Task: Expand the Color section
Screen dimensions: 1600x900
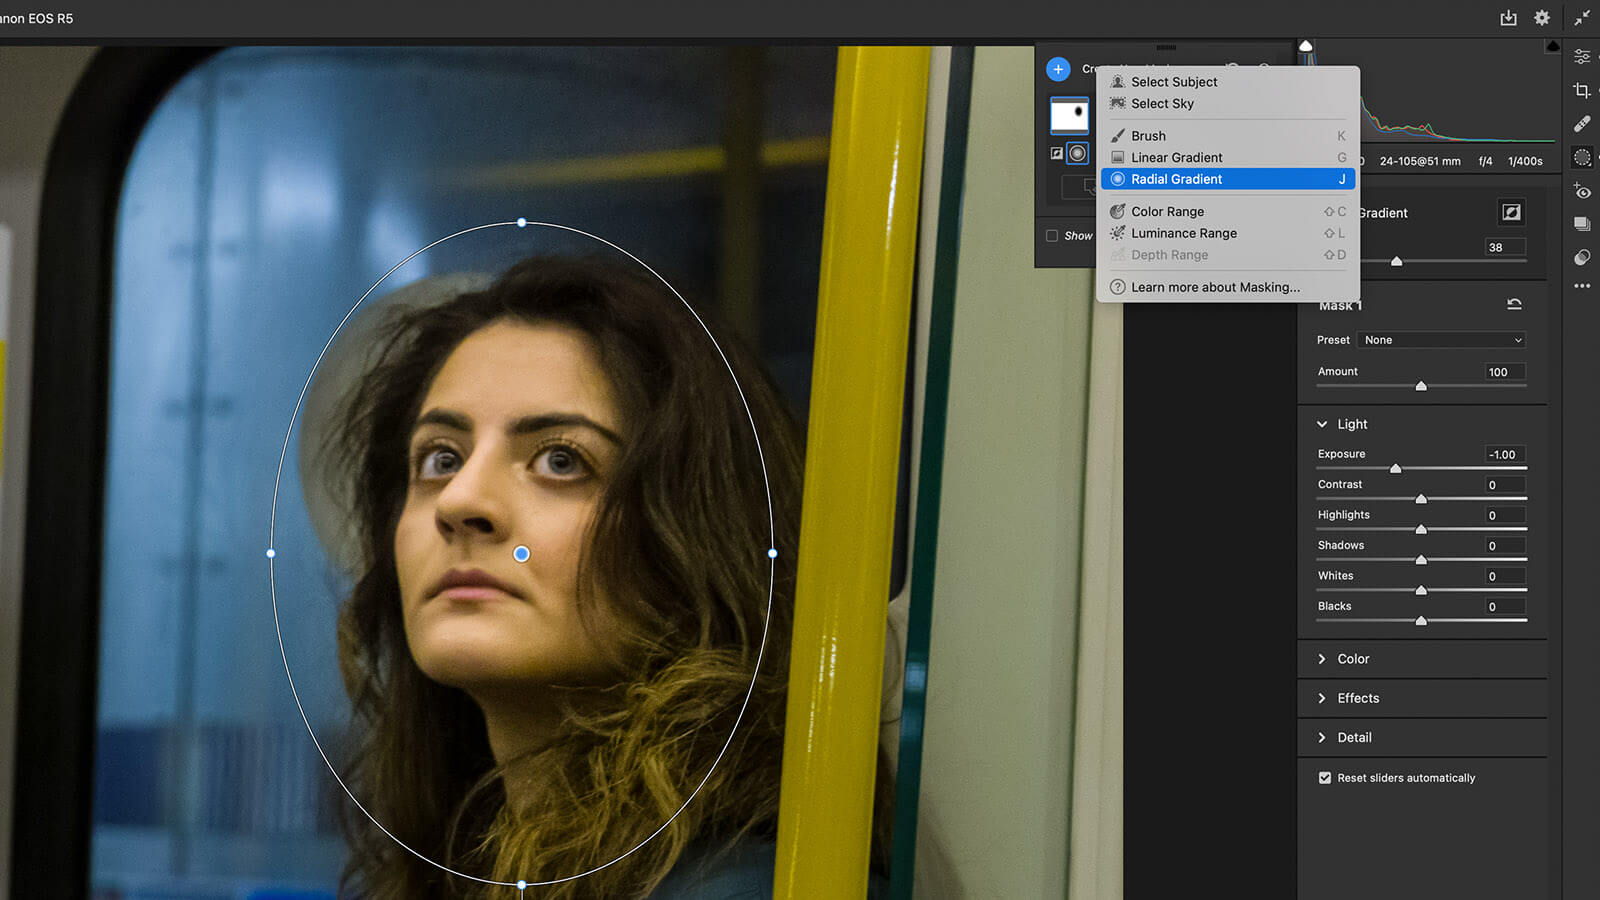Action: [x=1322, y=659]
